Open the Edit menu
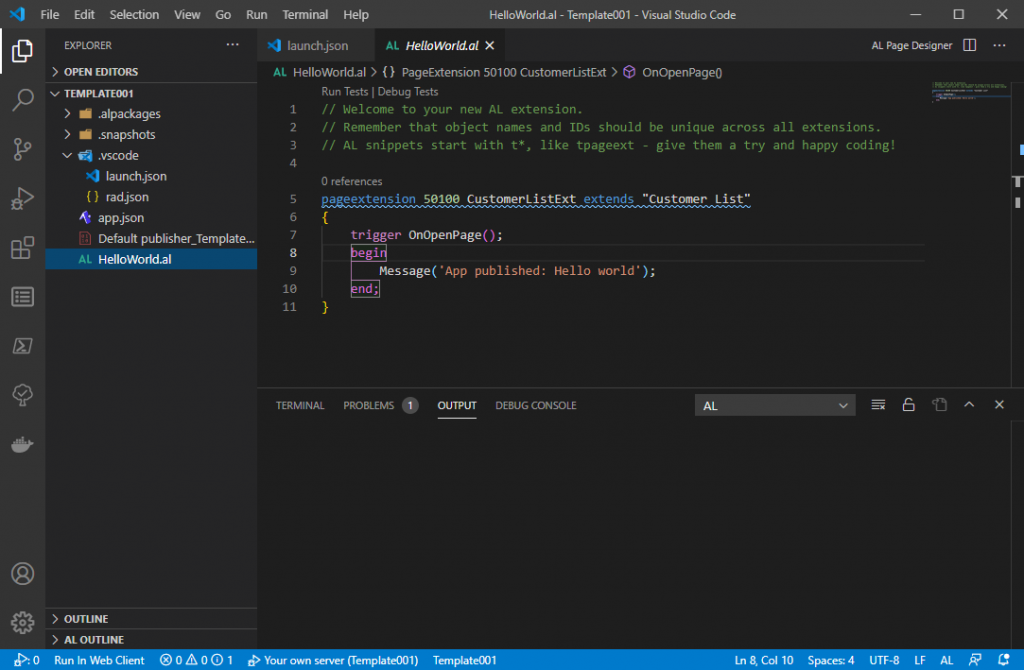The width and height of the screenshot is (1024, 670). pos(84,14)
